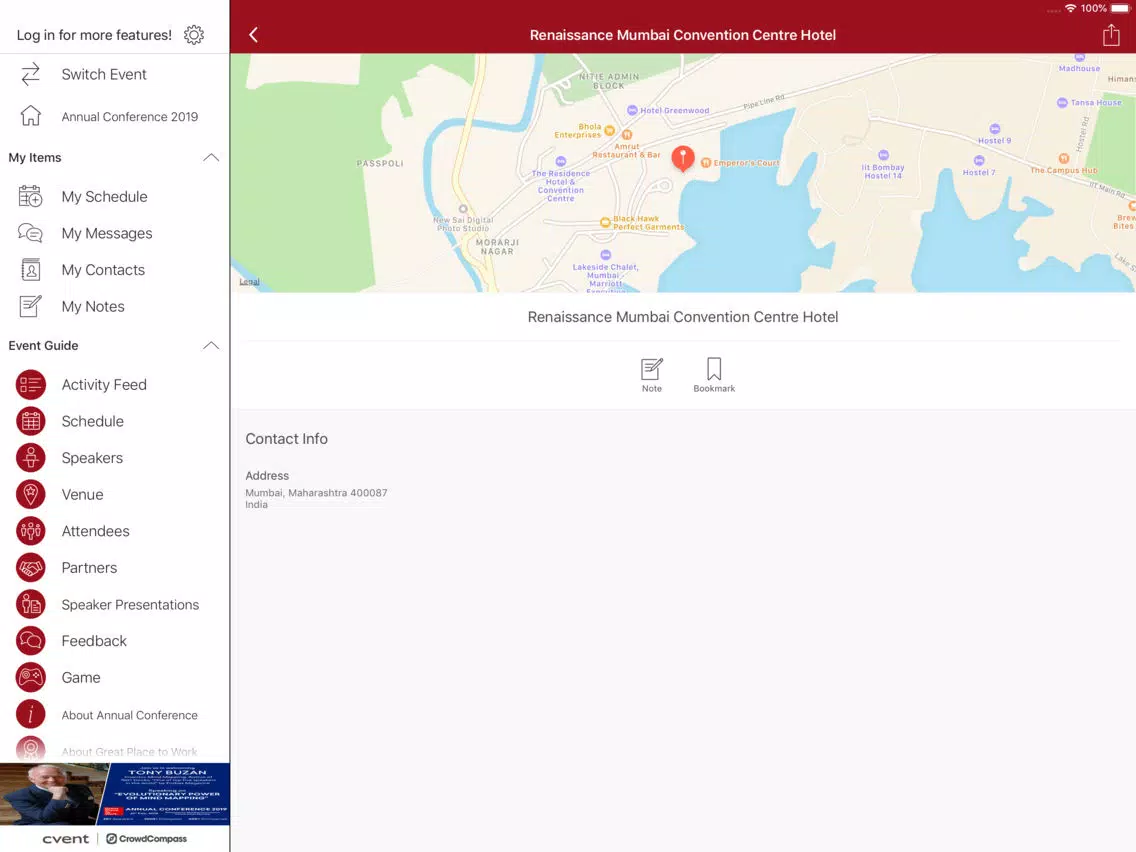Add a Note for this venue
This screenshot has height=852, width=1136.
(x=651, y=375)
